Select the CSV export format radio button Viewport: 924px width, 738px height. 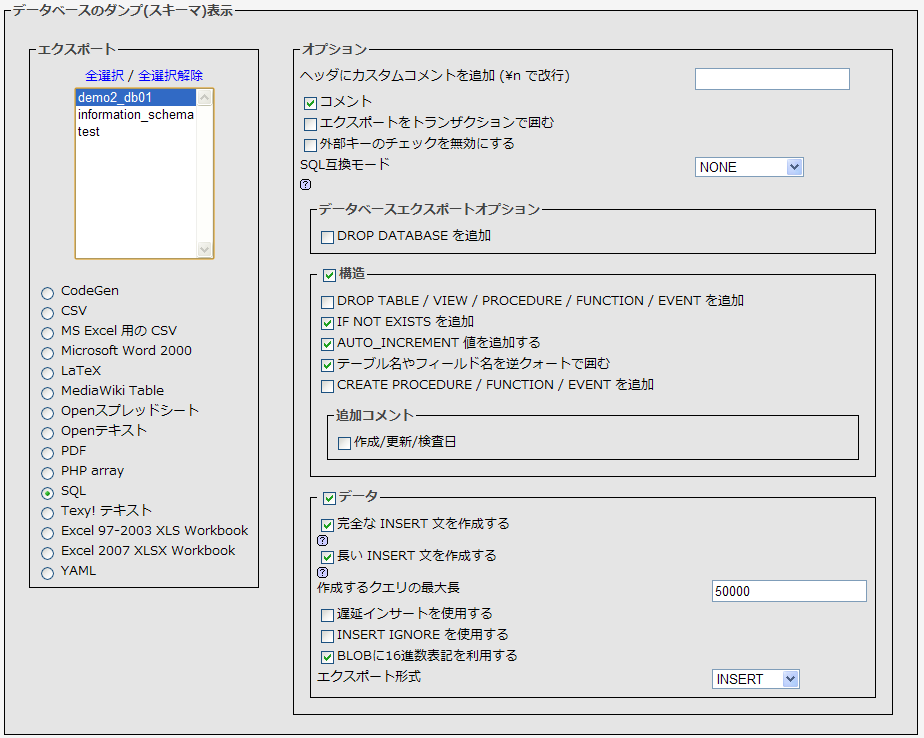pos(47,312)
